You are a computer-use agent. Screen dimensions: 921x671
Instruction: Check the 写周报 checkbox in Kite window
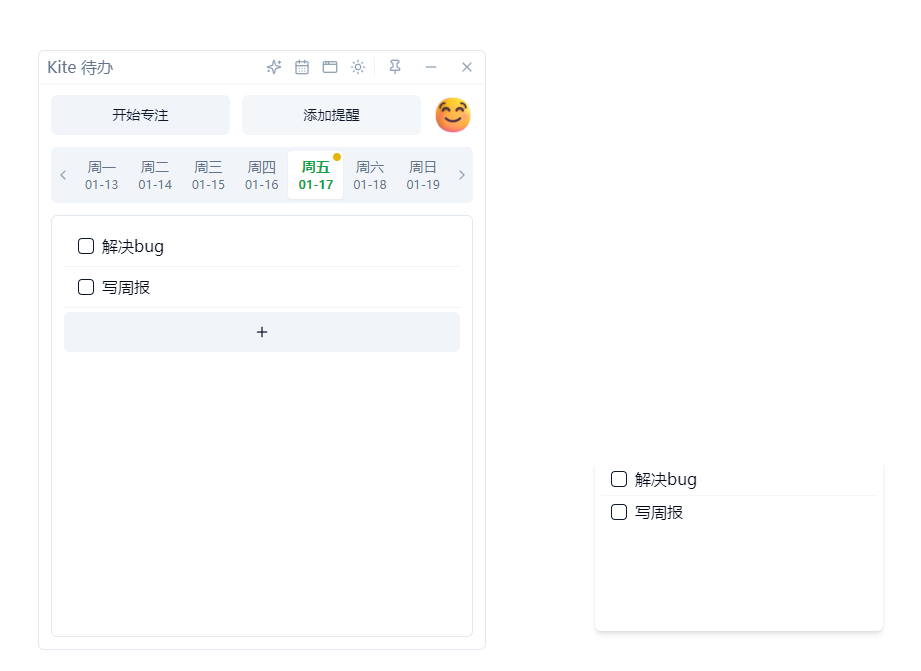pos(86,287)
